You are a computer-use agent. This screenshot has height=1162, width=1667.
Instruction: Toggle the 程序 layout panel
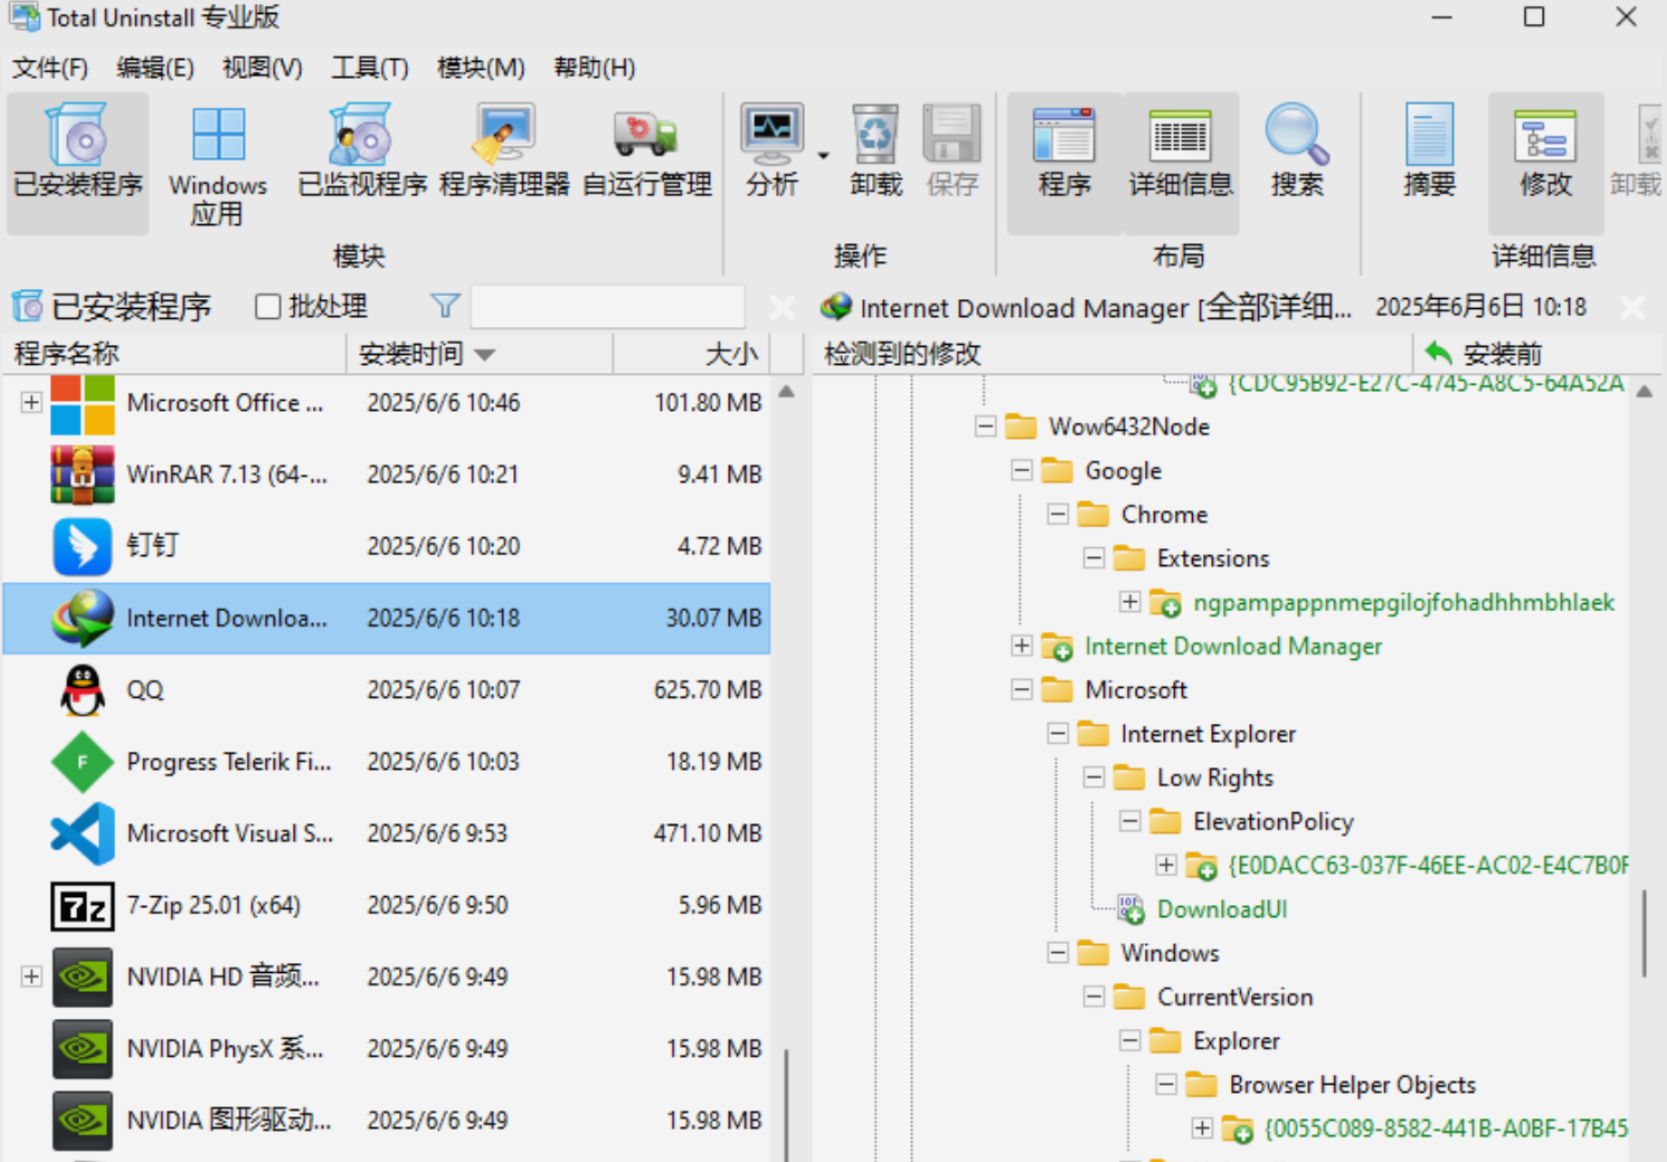(x=1064, y=152)
